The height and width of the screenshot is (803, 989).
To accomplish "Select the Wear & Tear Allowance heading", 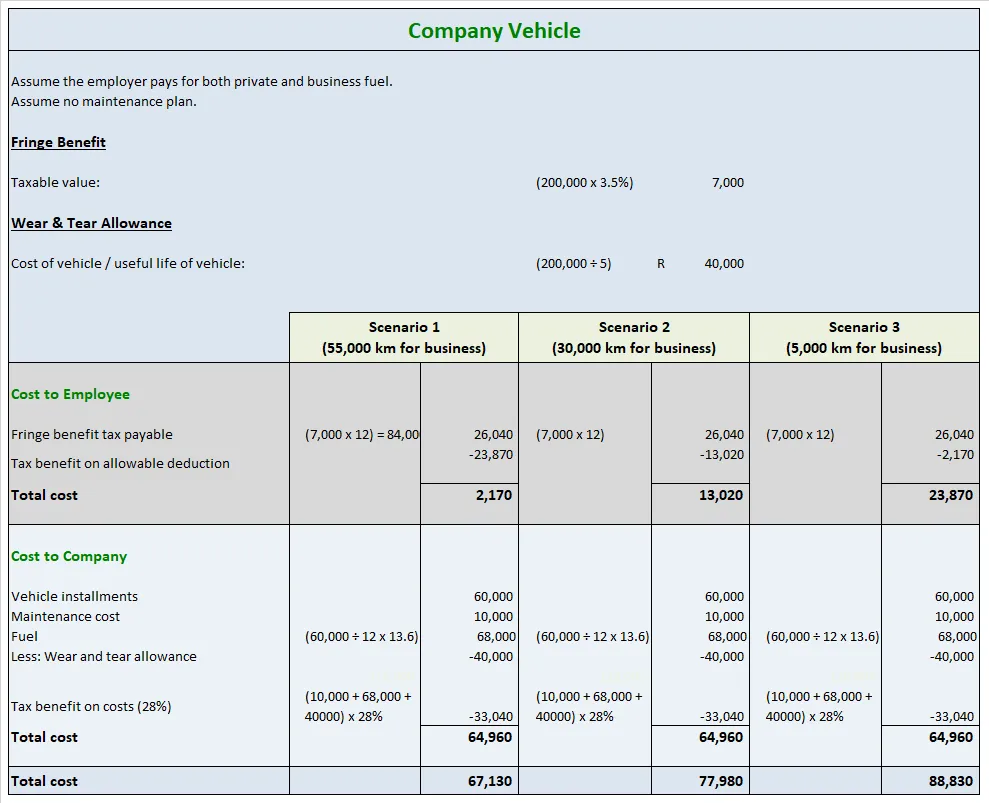I will (91, 222).
